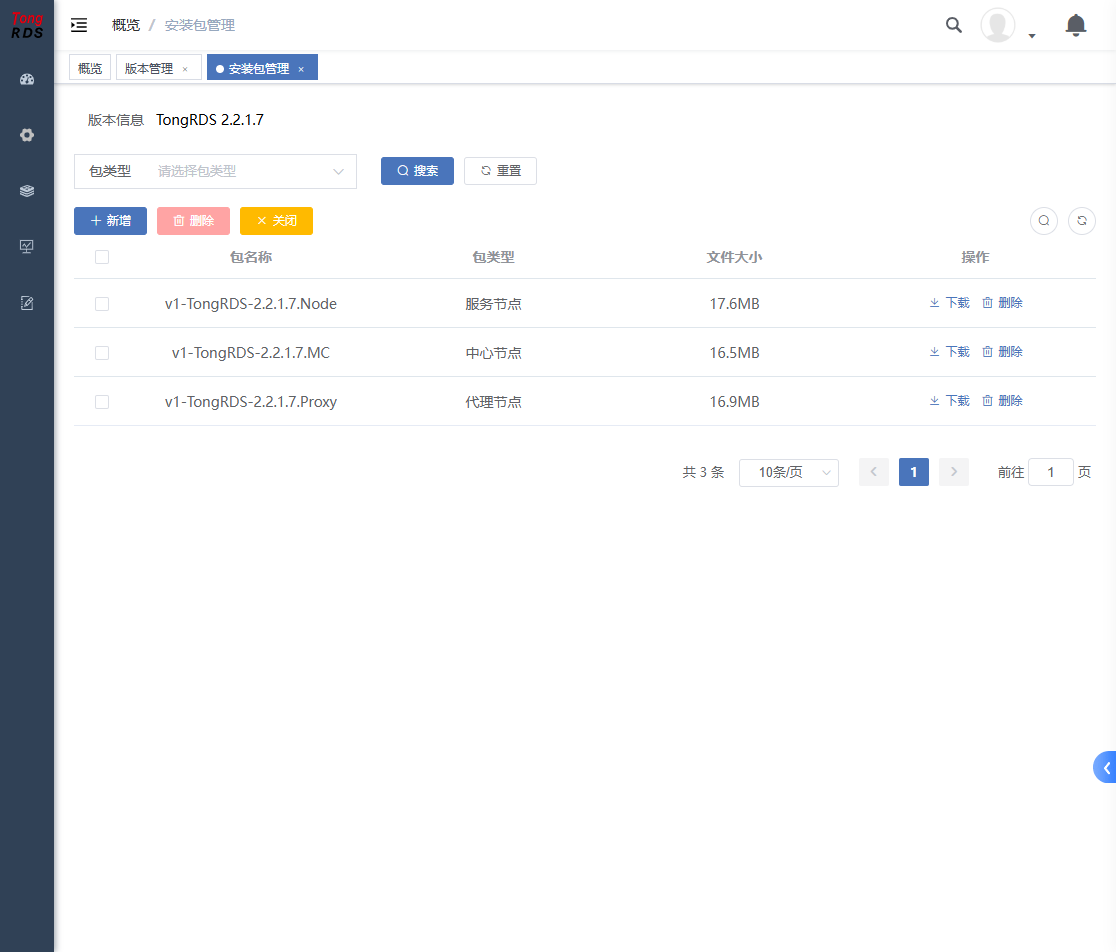
Task: Expand the user menu caret
Action: click(1032, 36)
